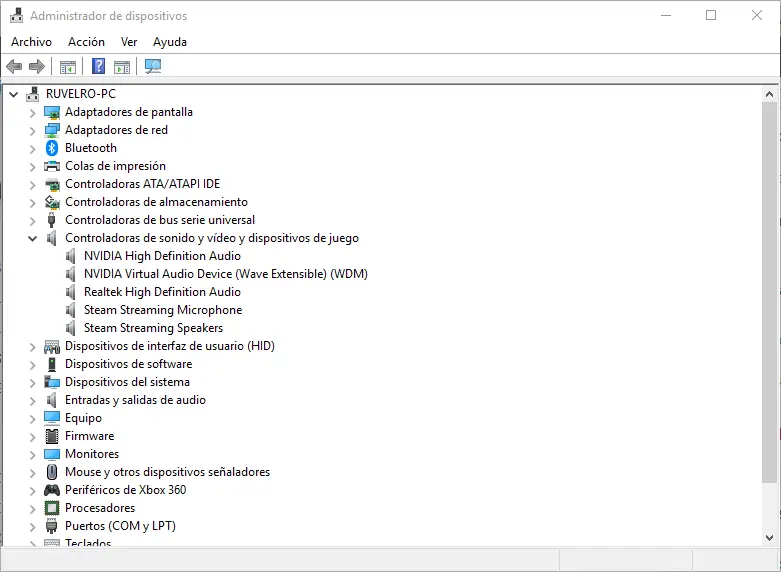This screenshot has width=781, height=572.
Task: Click the mouse icon for Mouse y otros dispositivos
Action: point(52,472)
